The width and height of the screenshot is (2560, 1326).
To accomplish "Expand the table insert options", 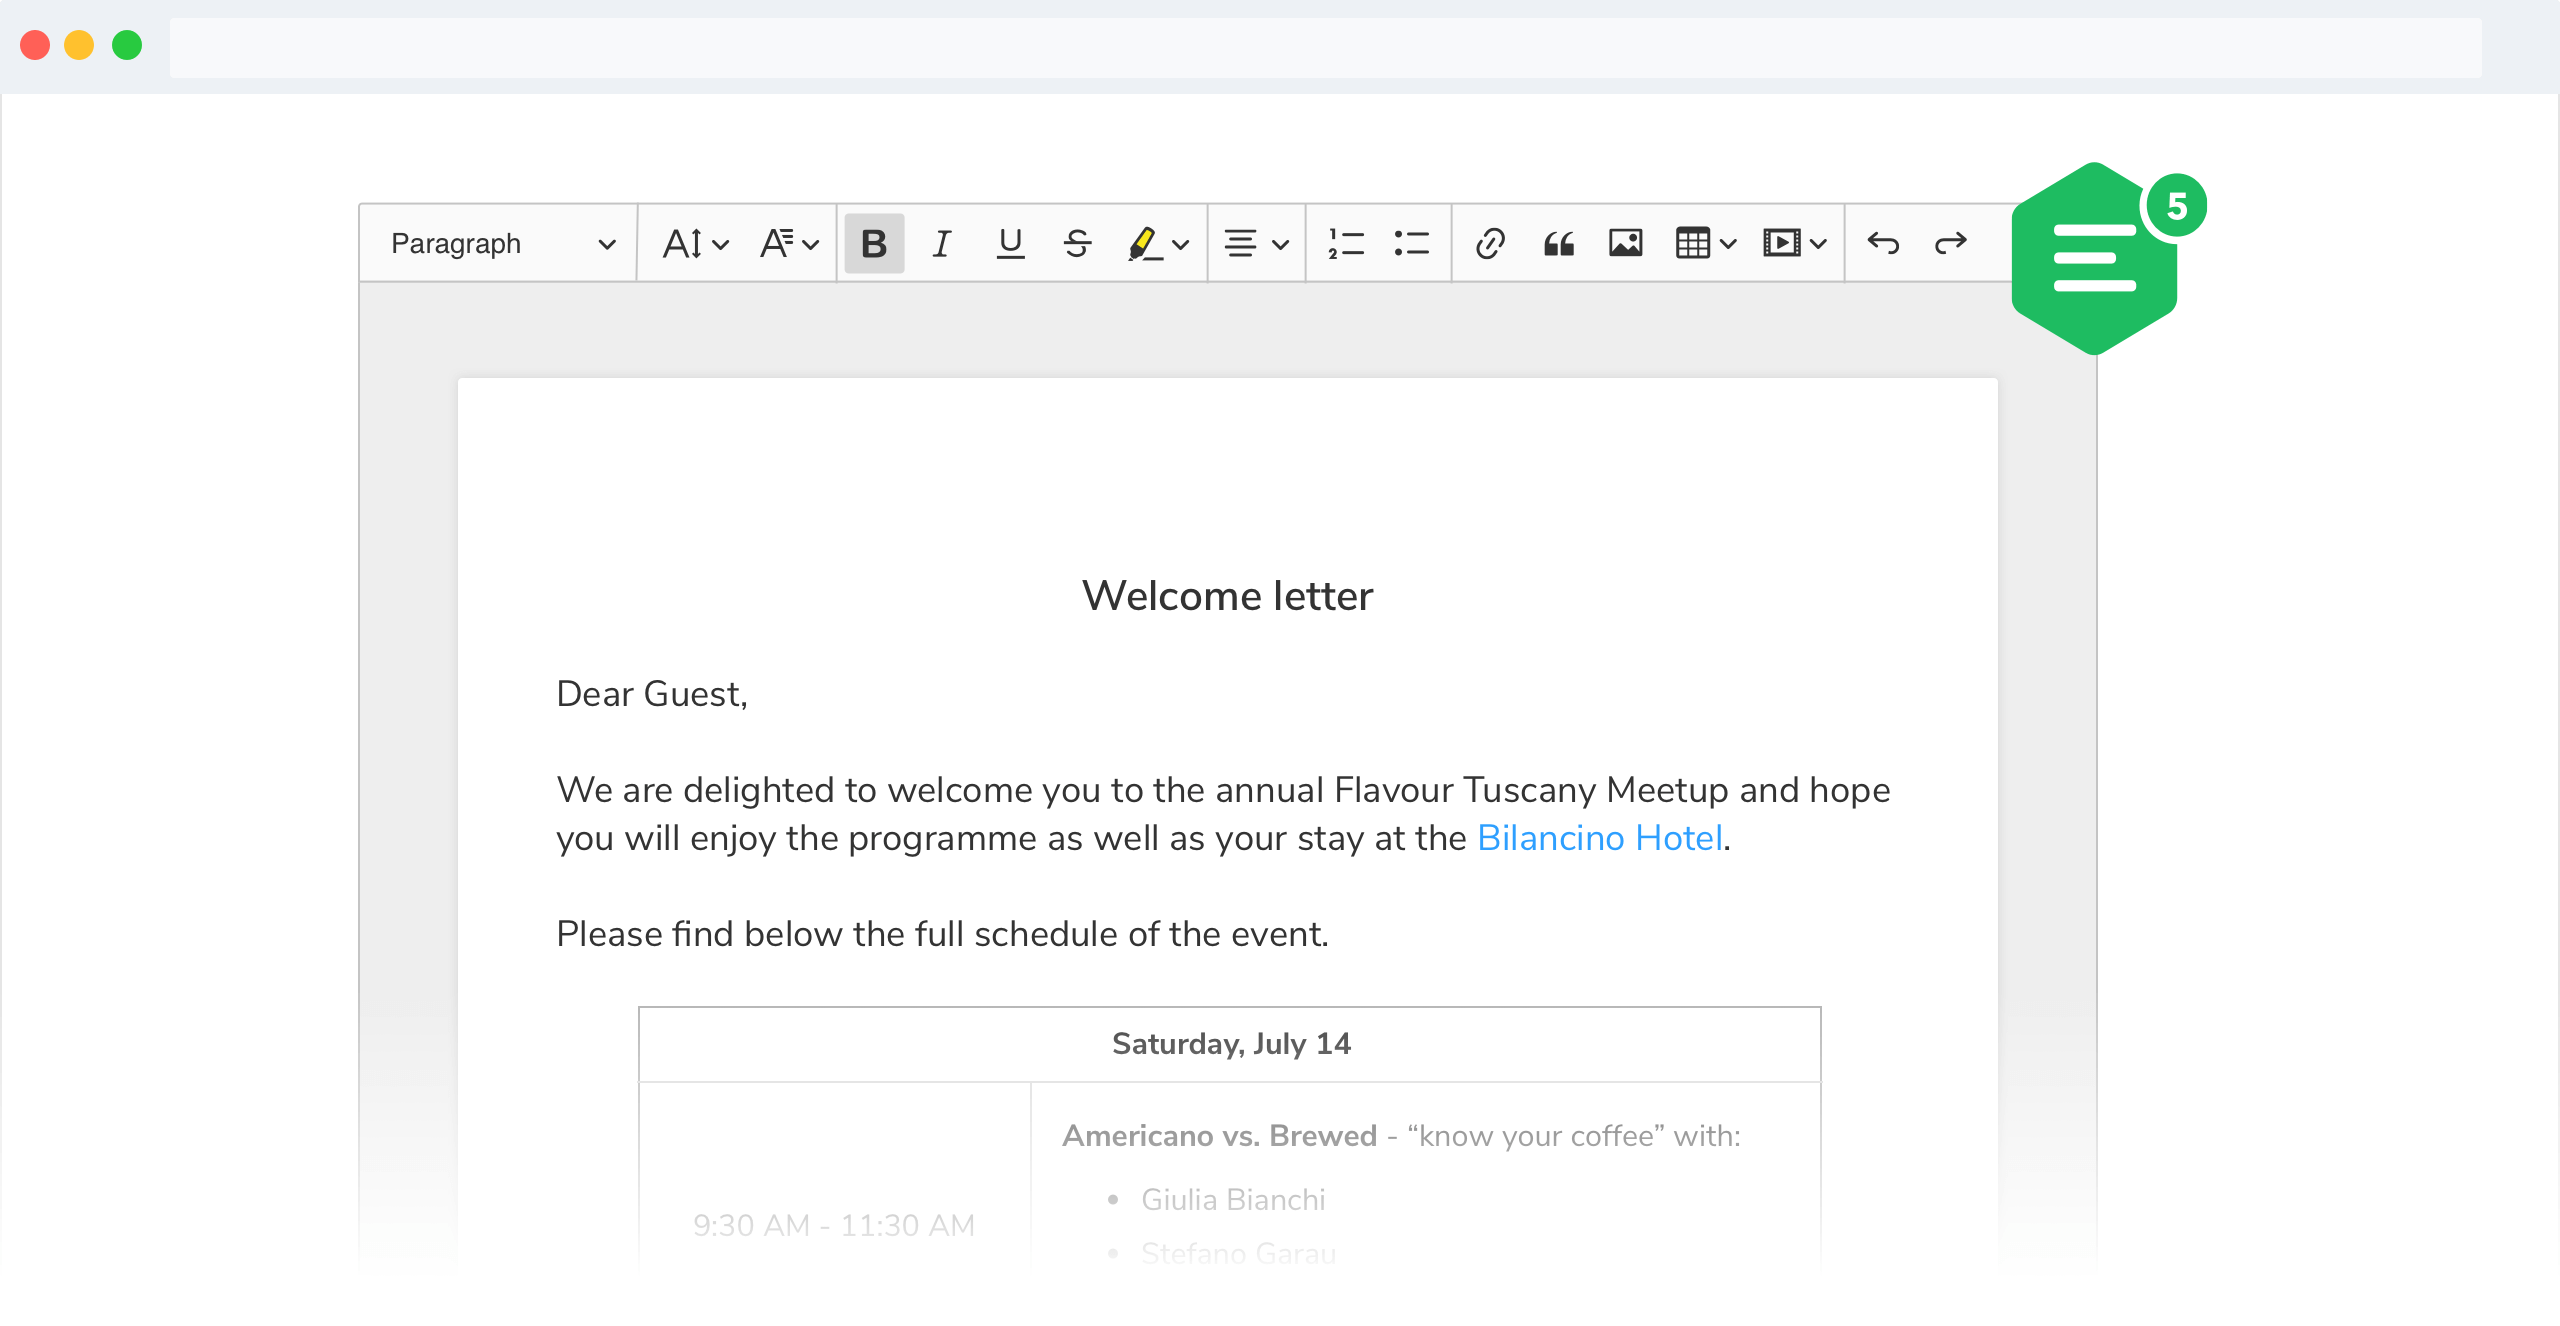I will pyautogui.click(x=1725, y=242).
